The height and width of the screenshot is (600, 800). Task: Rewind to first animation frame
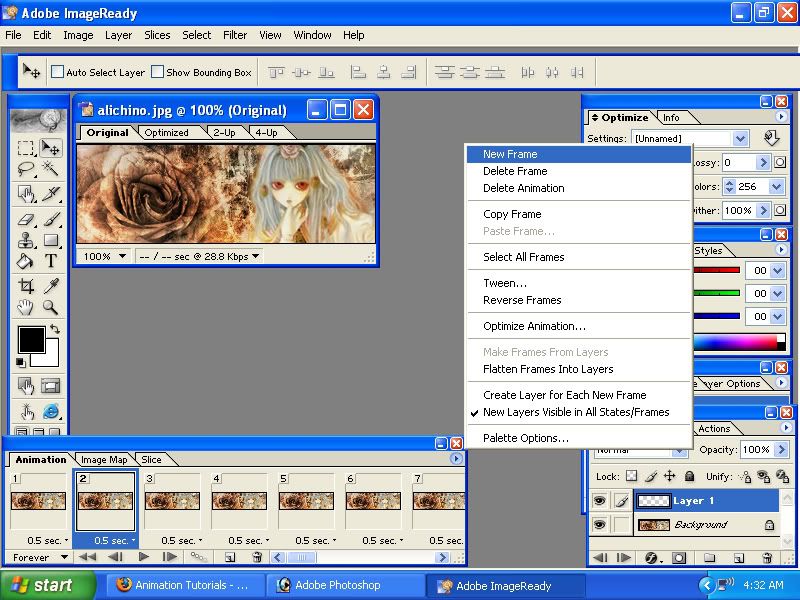(88, 557)
